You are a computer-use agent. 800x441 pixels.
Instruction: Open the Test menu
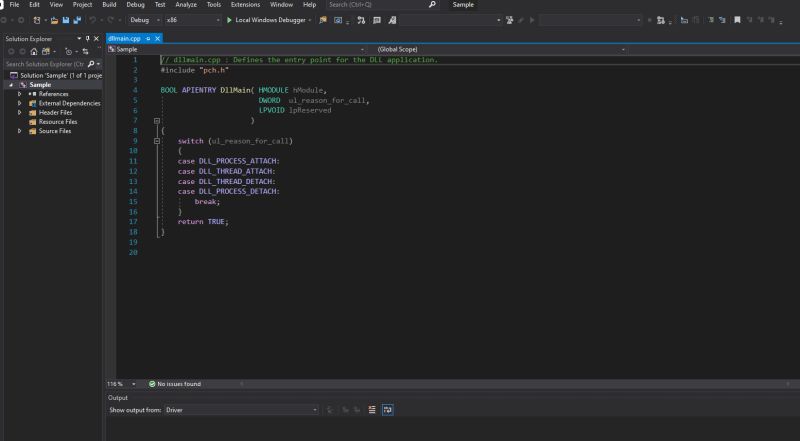click(160, 5)
